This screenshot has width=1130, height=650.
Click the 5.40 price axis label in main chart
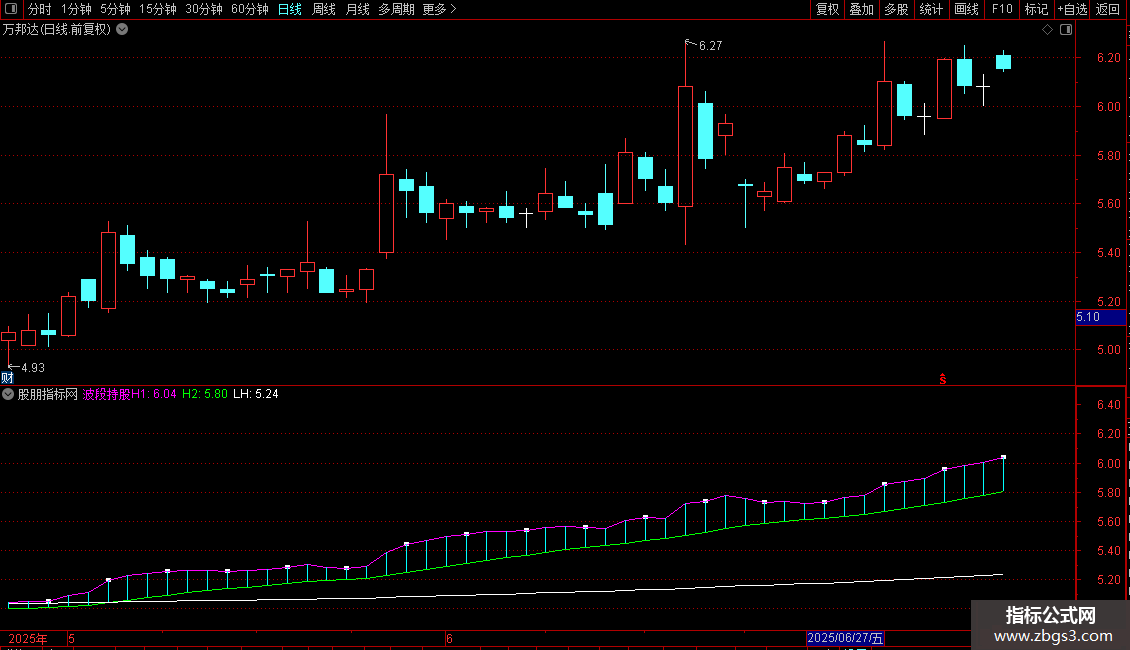coord(1108,253)
